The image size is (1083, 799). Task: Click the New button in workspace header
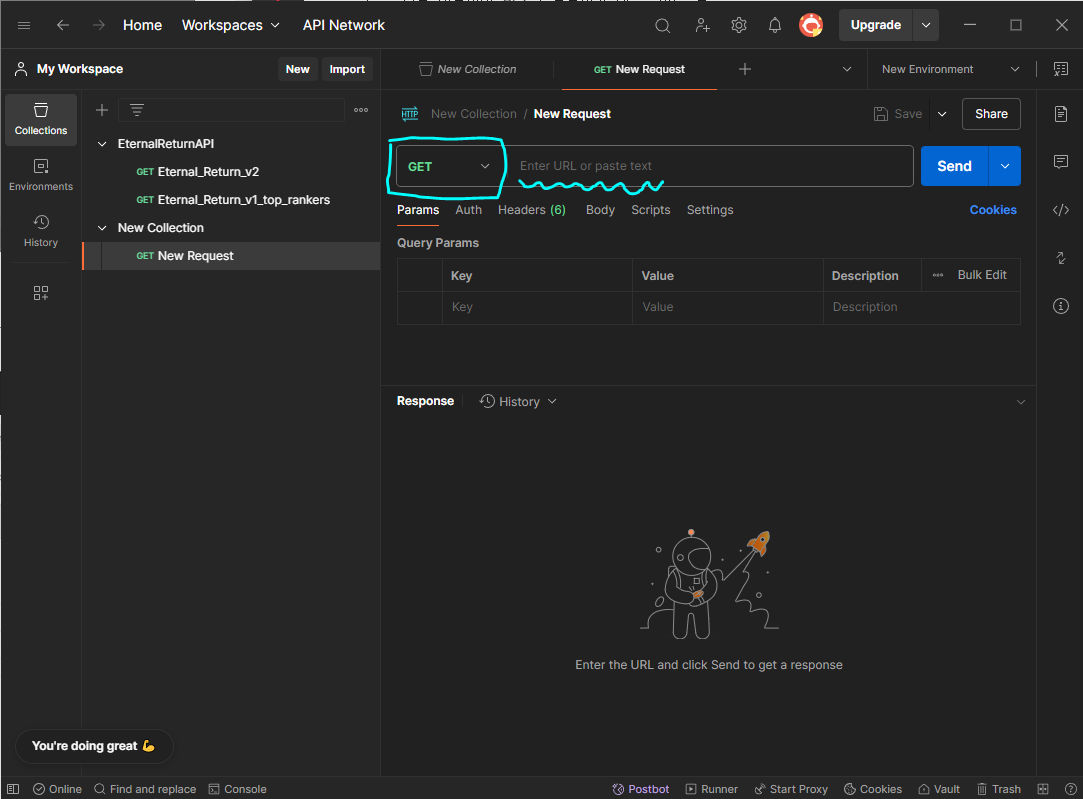298,69
